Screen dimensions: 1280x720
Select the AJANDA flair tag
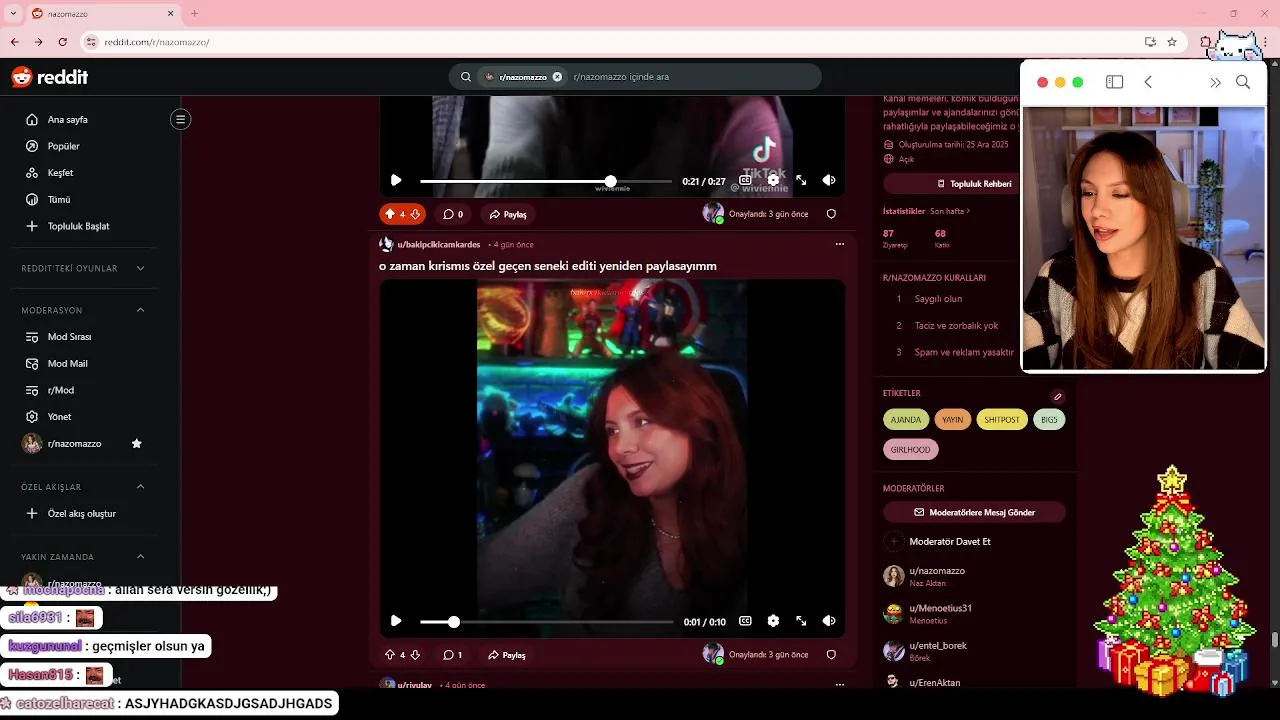[x=906, y=420]
